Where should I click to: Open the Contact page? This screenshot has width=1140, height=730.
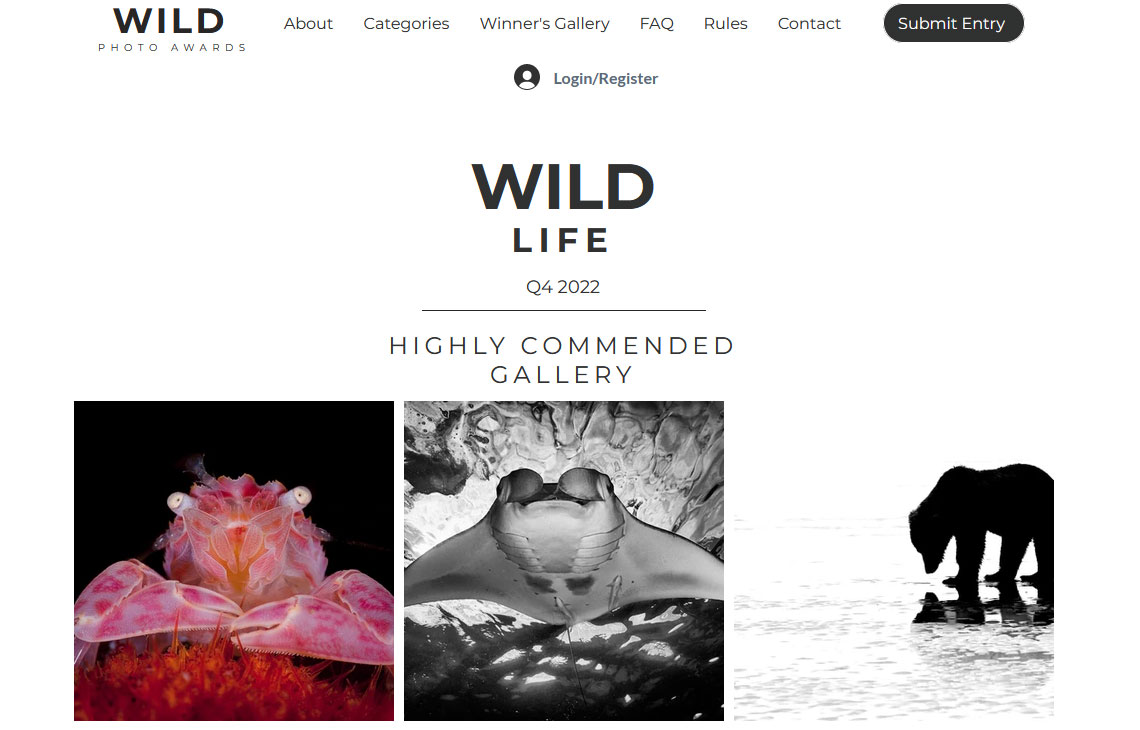(x=809, y=23)
